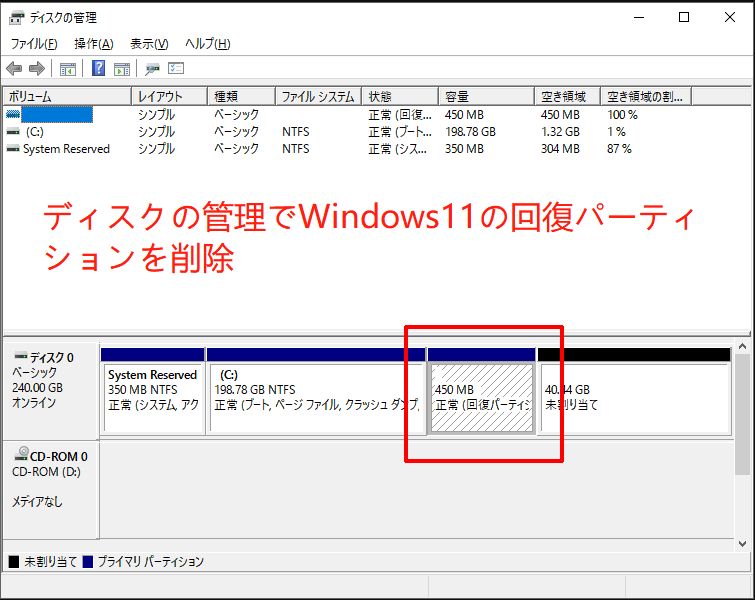Sort by ファイル システム column header

click(x=319, y=96)
